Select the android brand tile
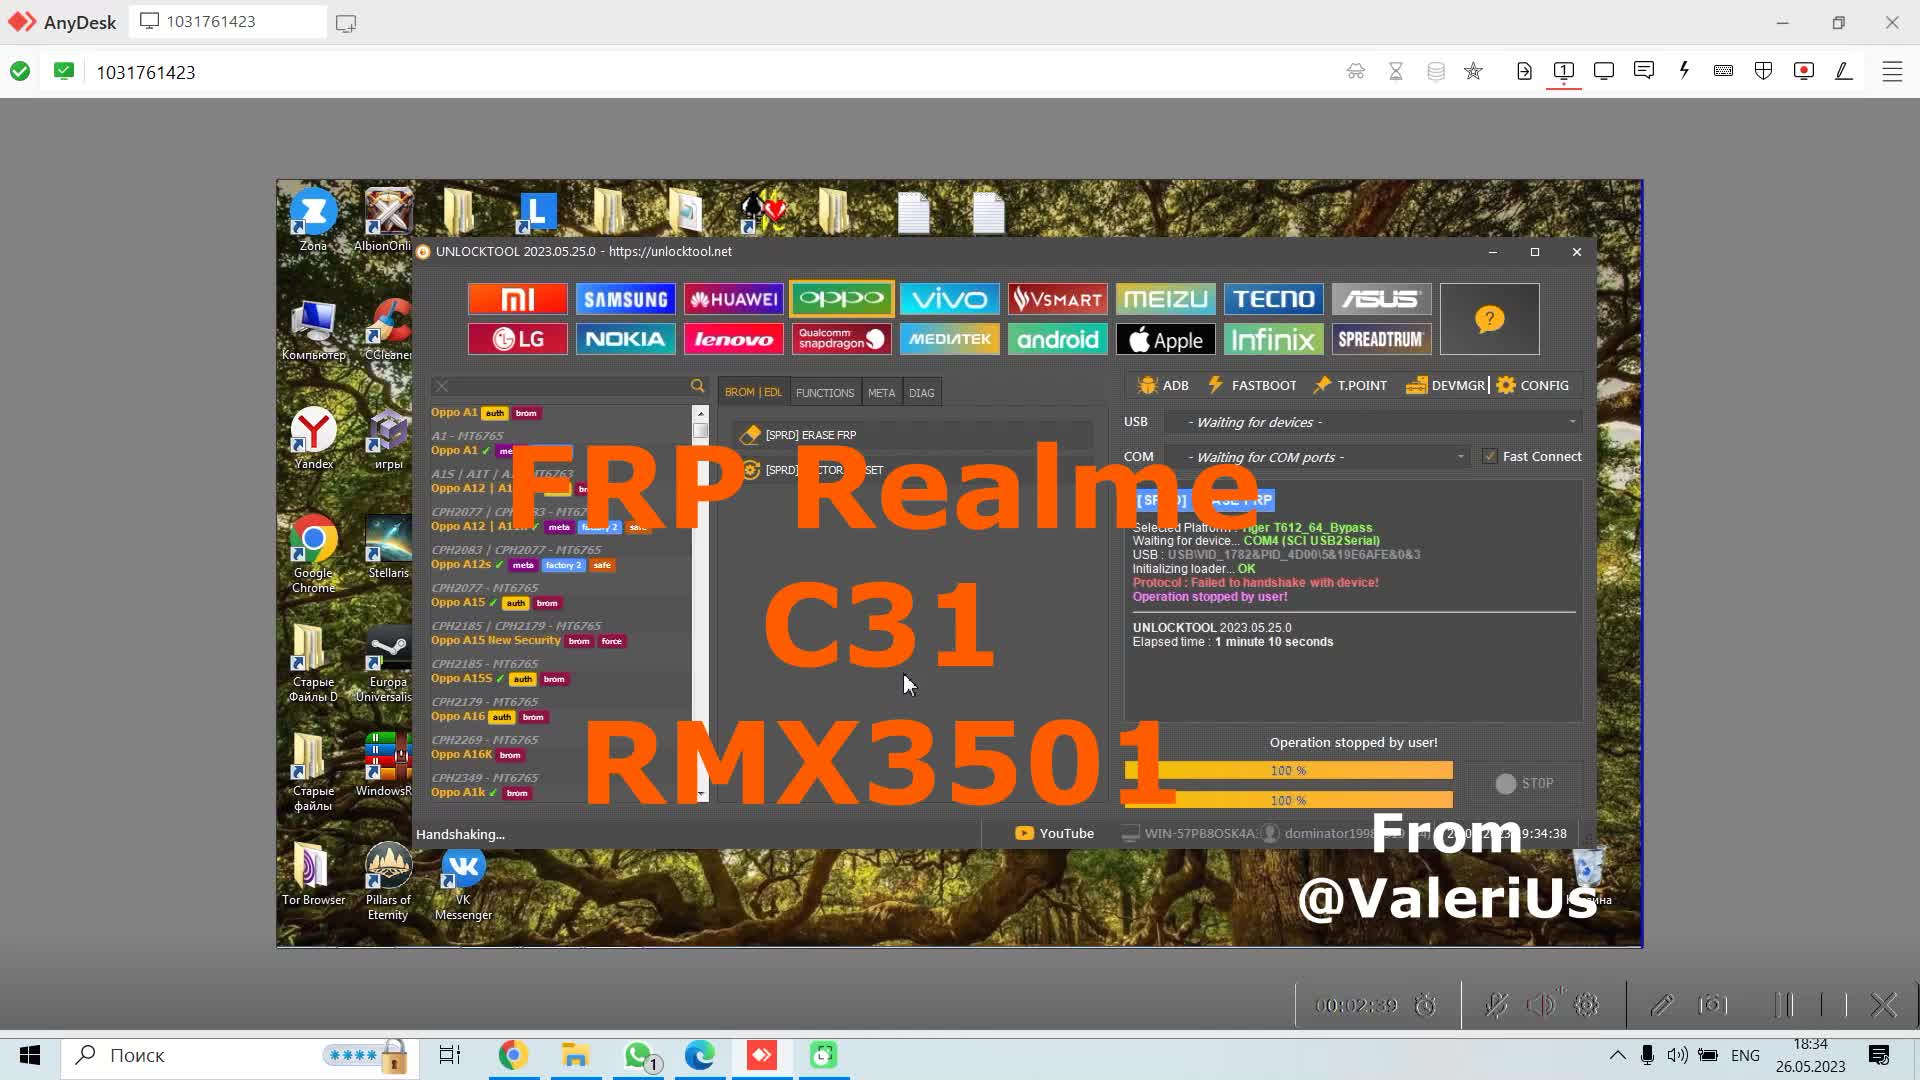1920x1080 pixels. coord(1057,339)
